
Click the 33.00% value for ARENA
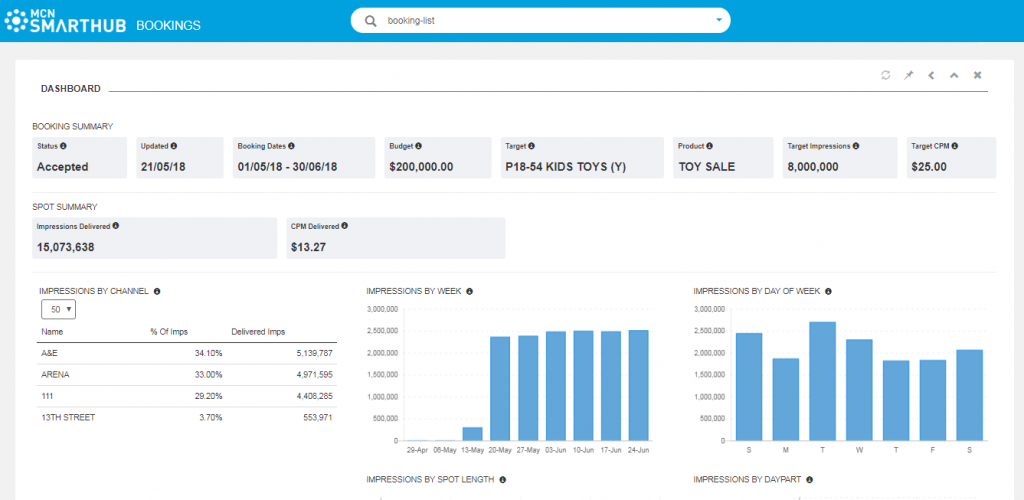click(x=208, y=375)
